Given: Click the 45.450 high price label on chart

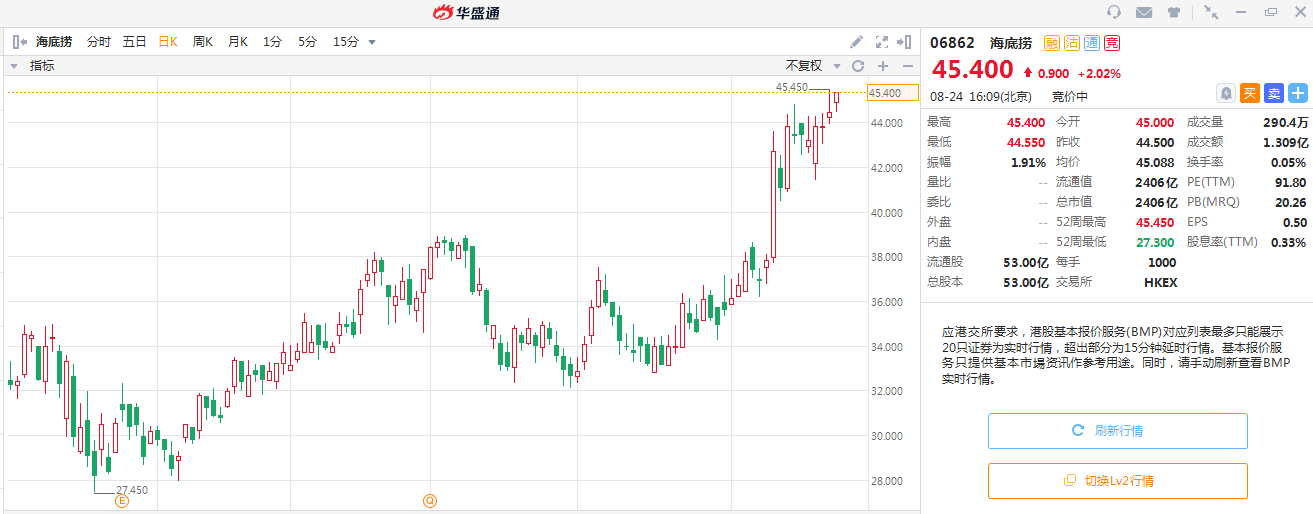Looking at the screenshot, I should 792,87.
